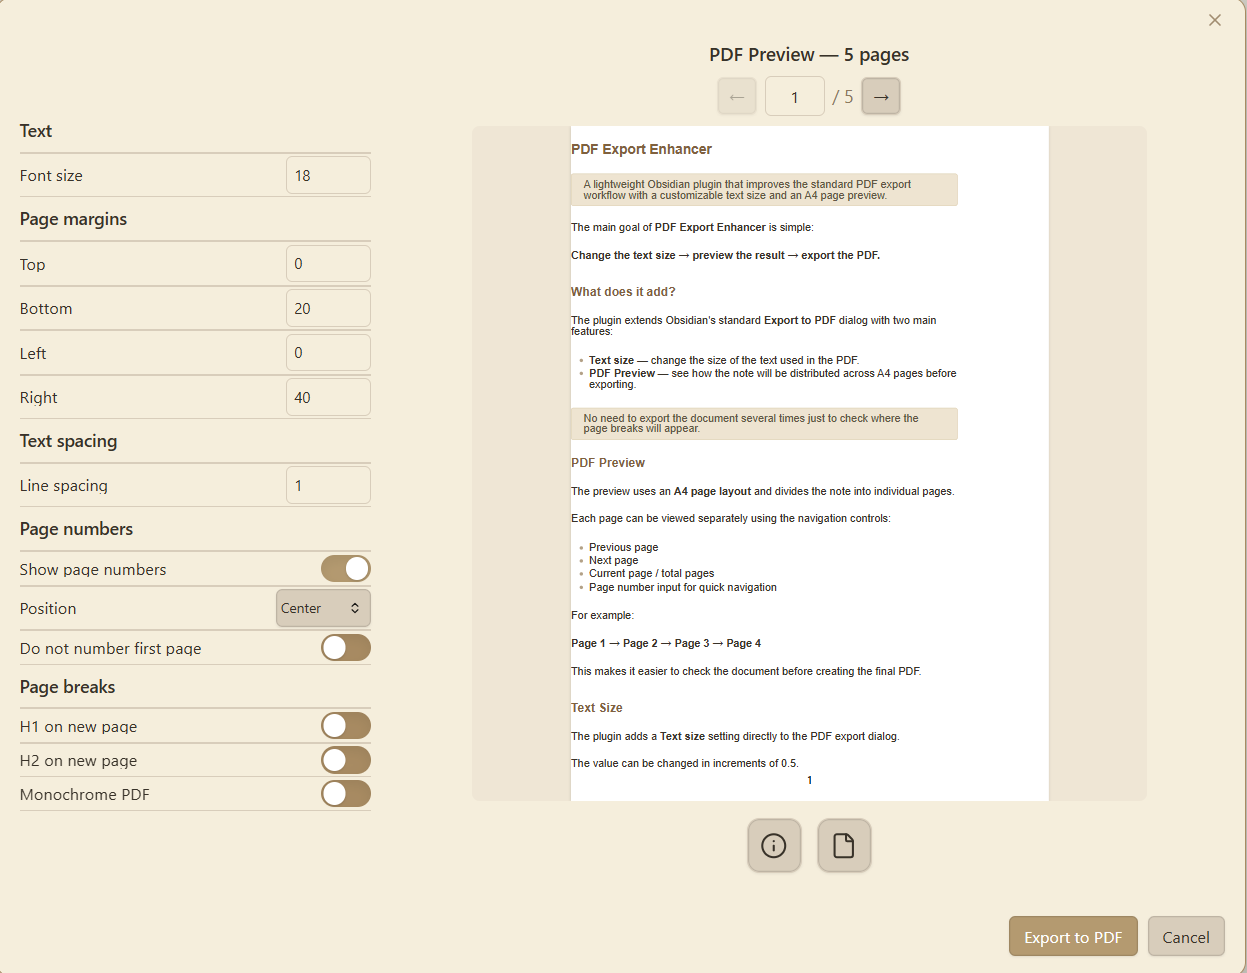Enable Do not number first page
This screenshot has height=973, width=1247.
[x=346, y=648]
